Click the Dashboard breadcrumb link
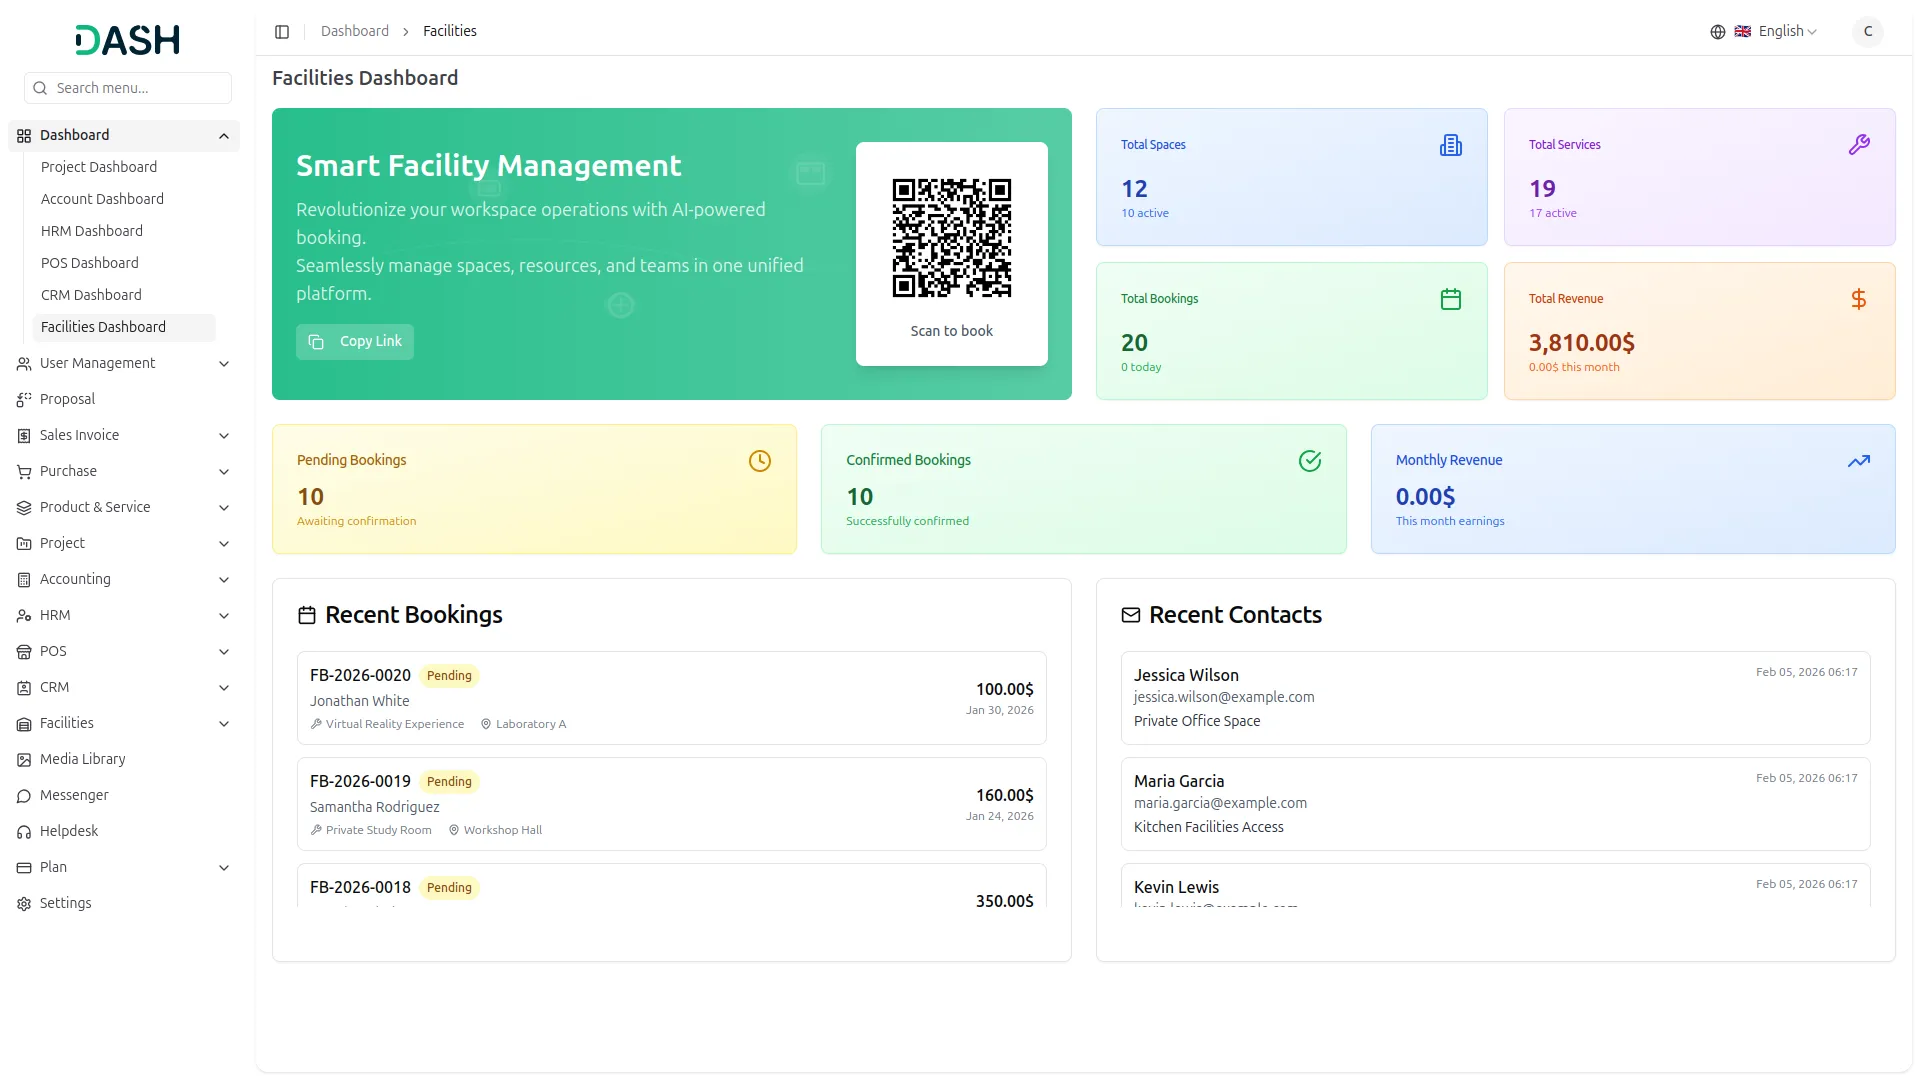 pyautogui.click(x=354, y=32)
